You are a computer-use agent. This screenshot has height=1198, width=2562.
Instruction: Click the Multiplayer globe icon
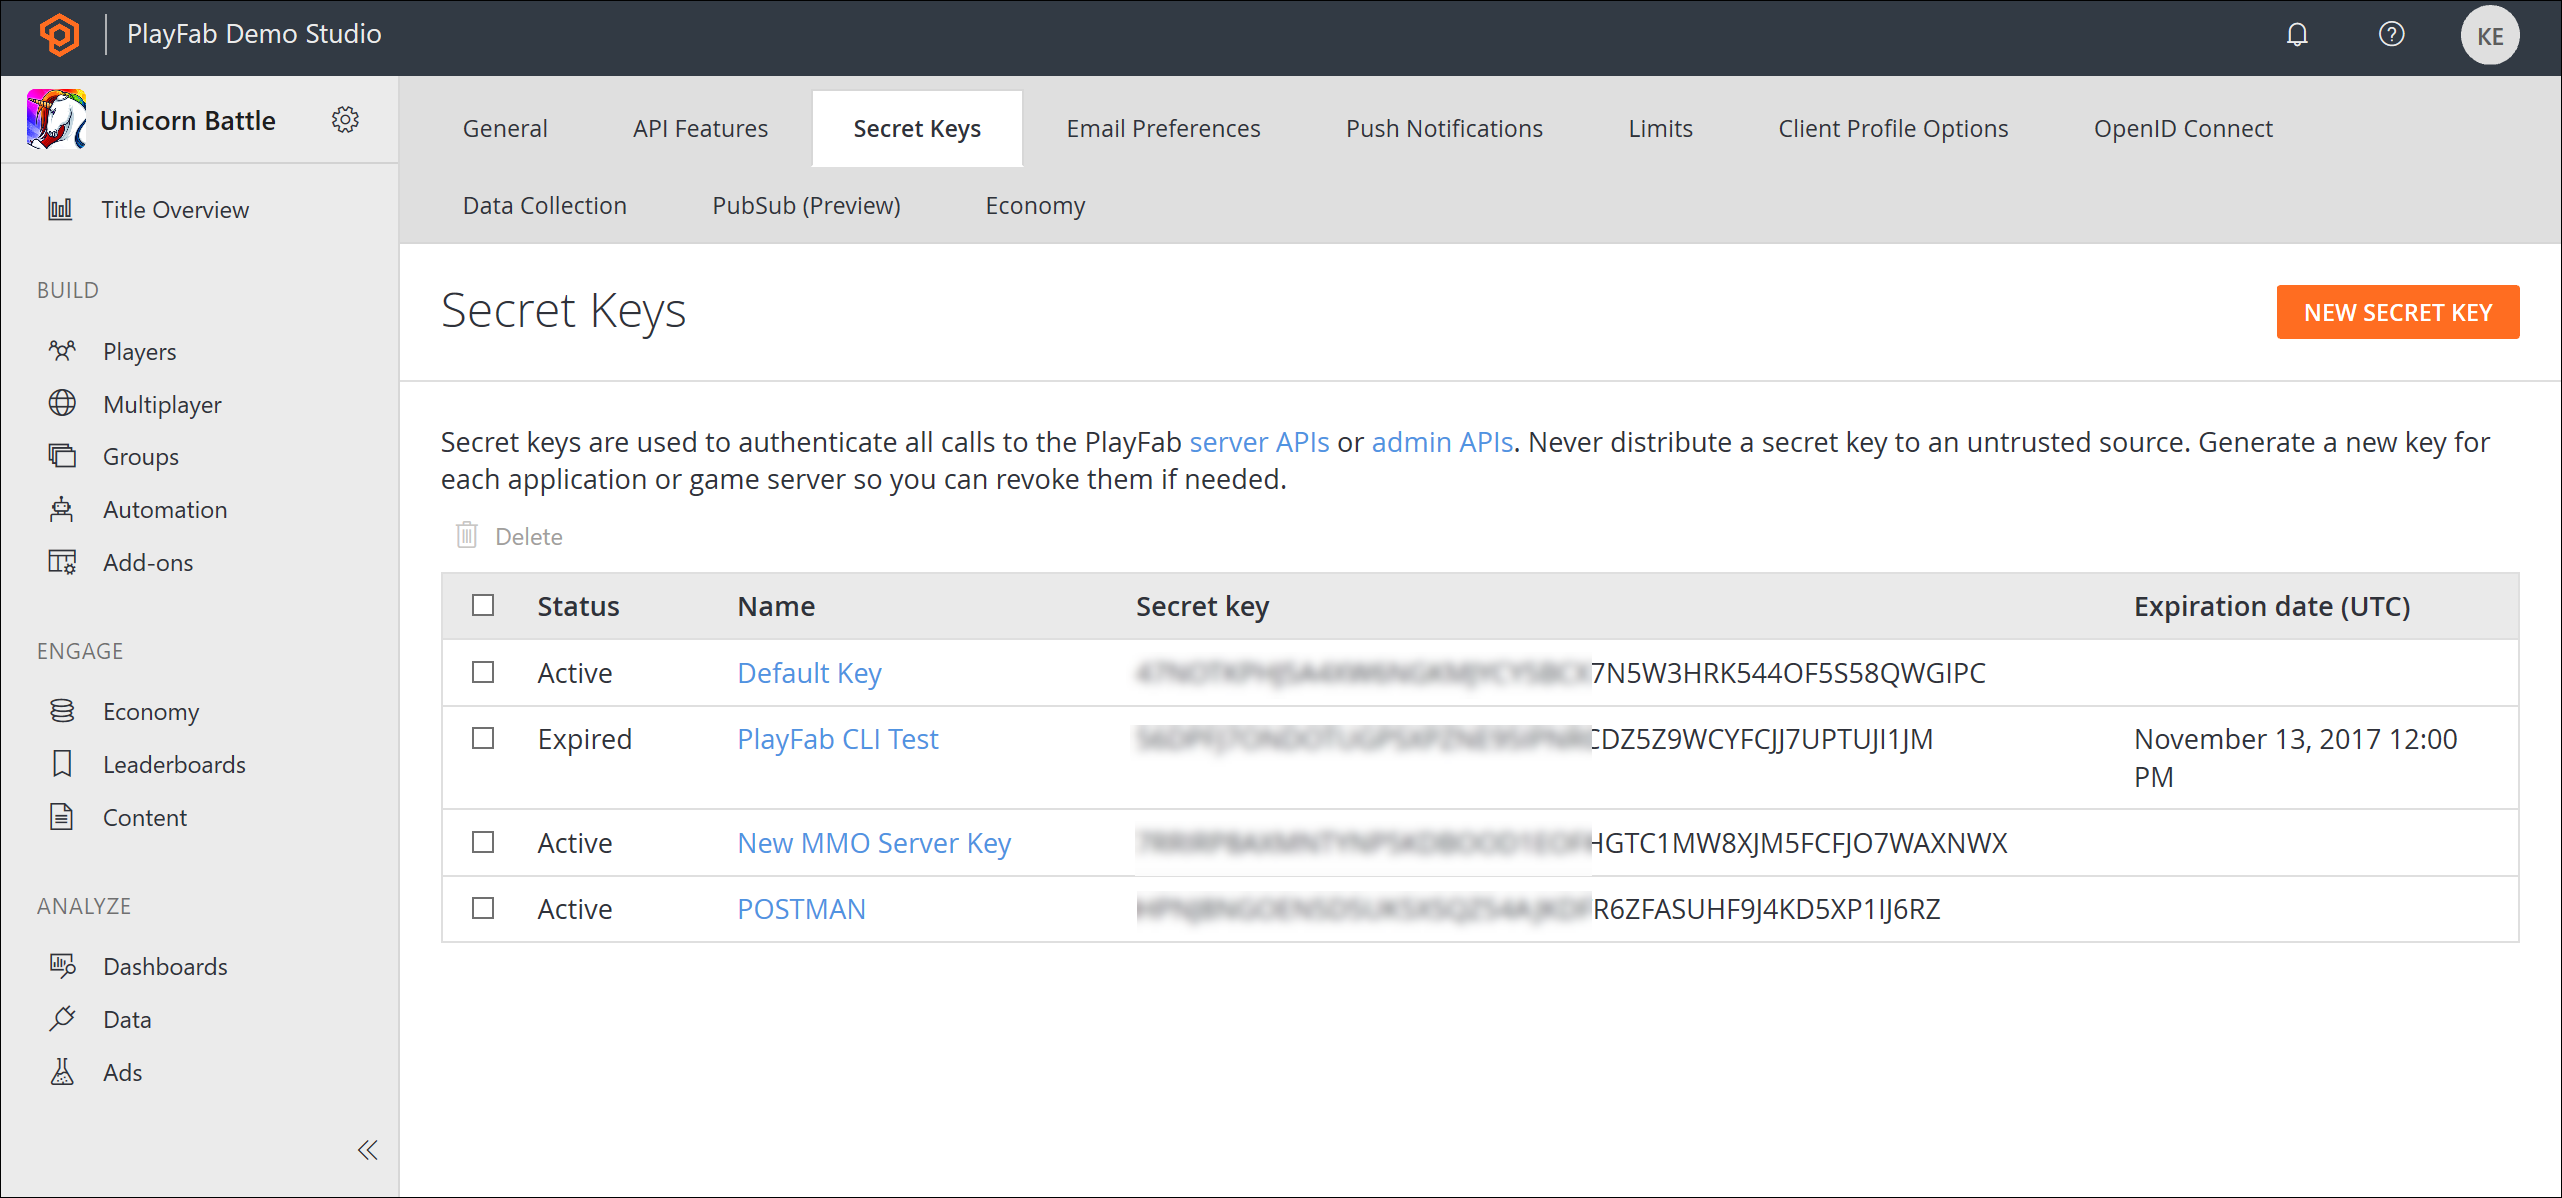[62, 403]
